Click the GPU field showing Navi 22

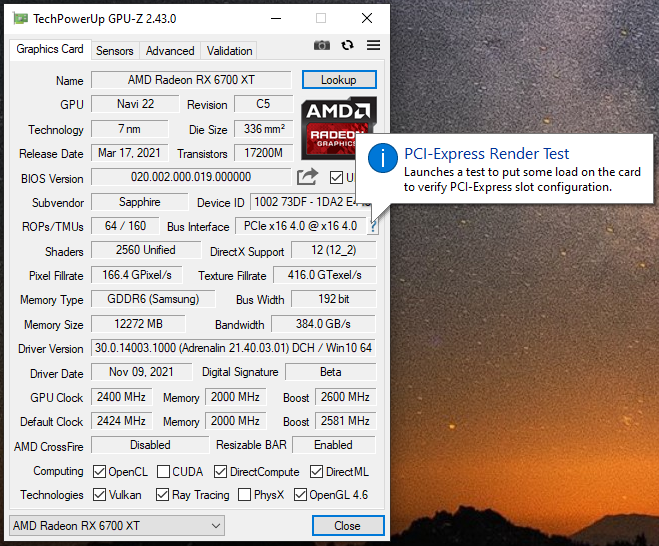pos(135,104)
